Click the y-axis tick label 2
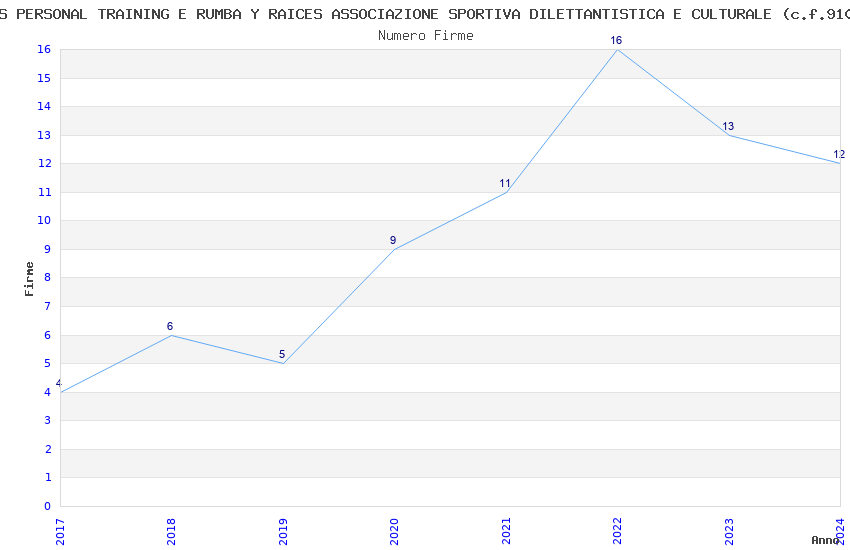 (48, 449)
